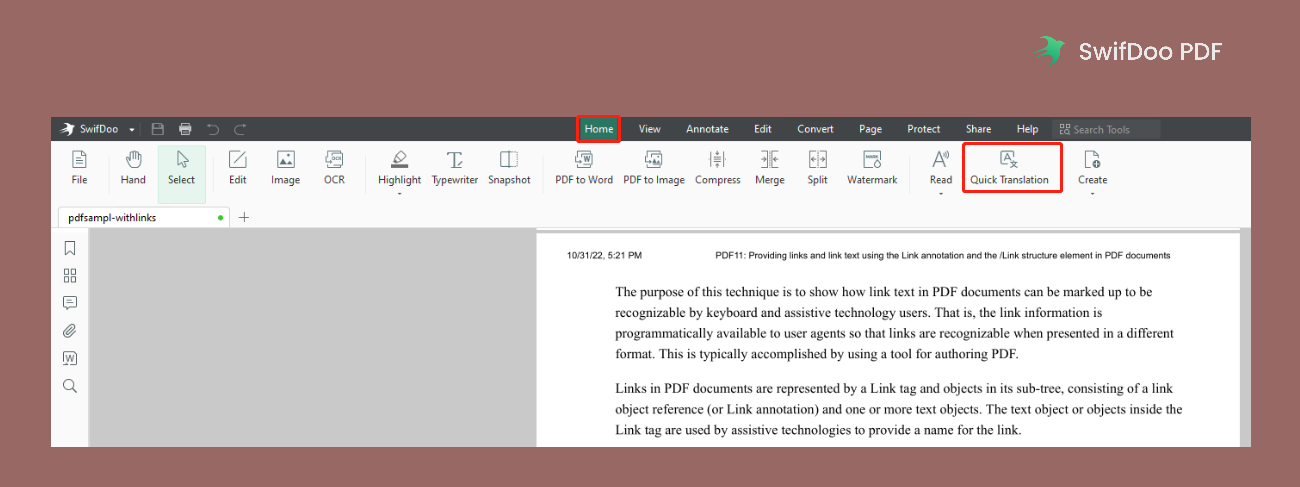
Task: Open the Convert tab
Action: point(815,129)
